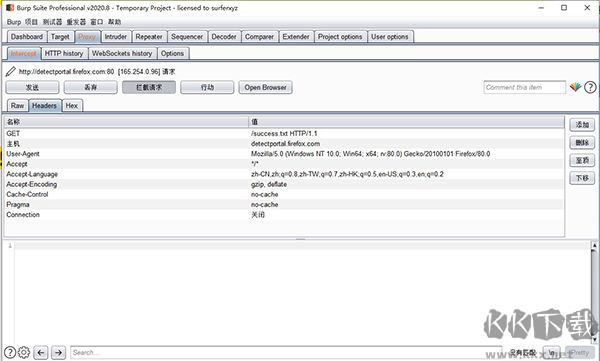Screen dimensions: 600x361
Task: Click the help icon beside the comment field
Action: 590,87
